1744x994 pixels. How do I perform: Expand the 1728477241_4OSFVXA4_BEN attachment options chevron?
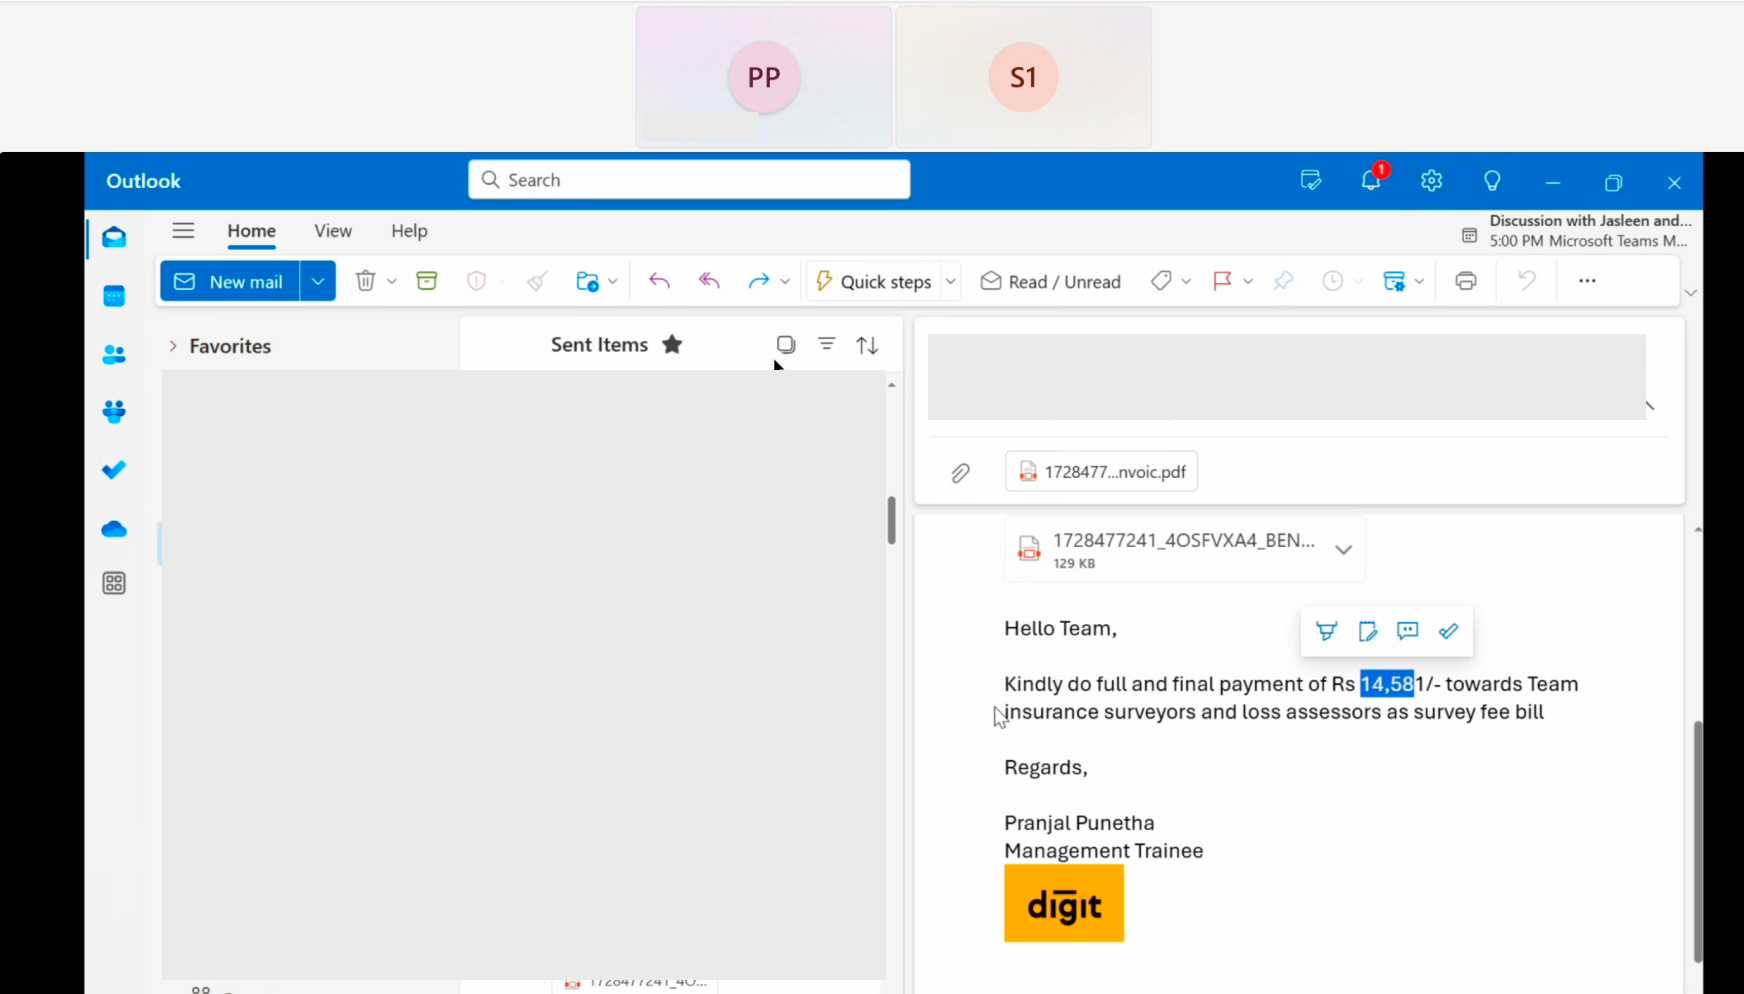1343,550
